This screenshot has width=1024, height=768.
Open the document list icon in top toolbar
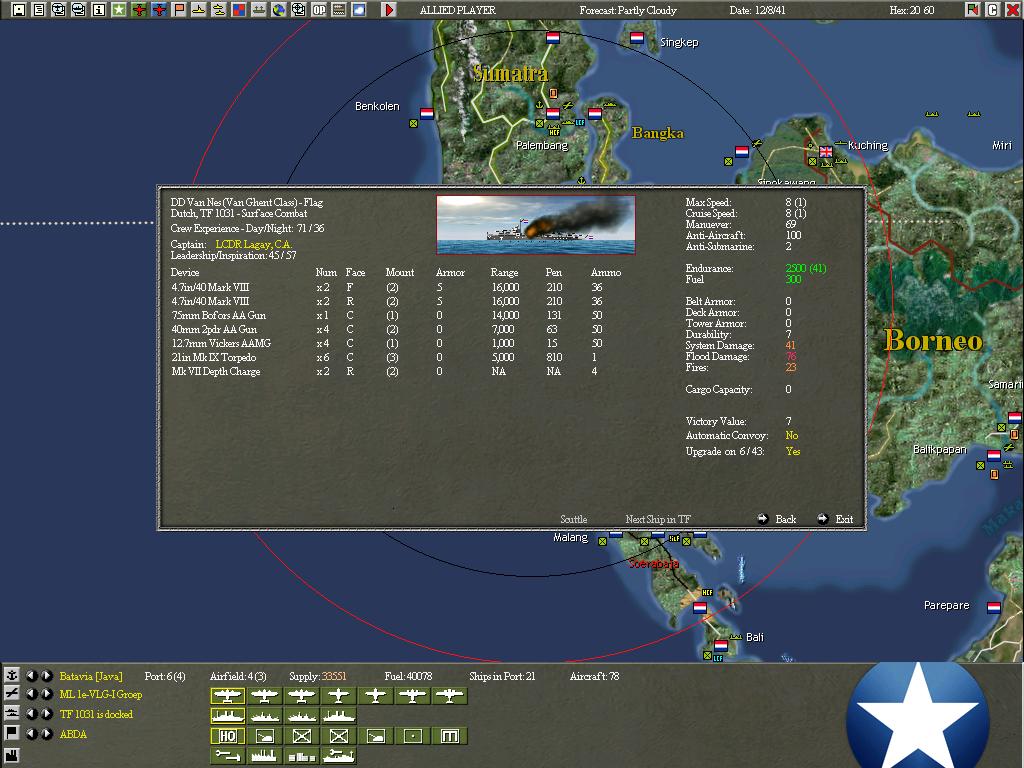[x=39, y=10]
